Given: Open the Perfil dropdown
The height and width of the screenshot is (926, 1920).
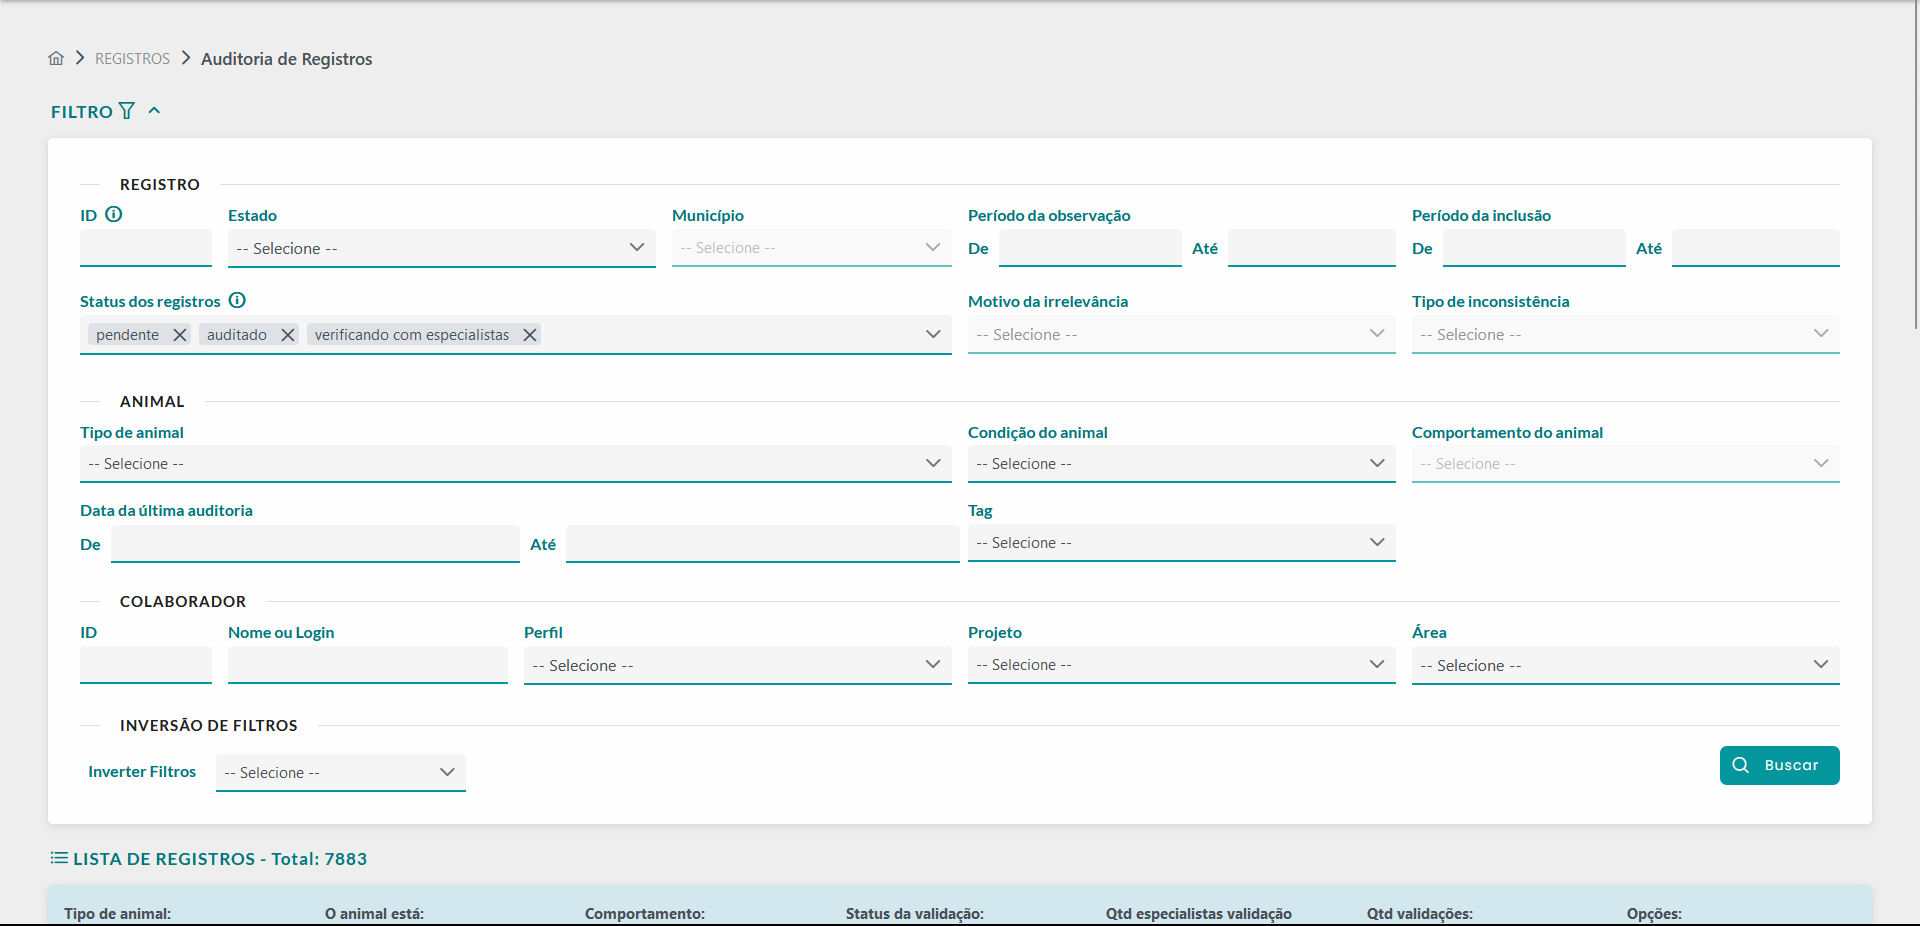Looking at the screenshot, I should click(x=738, y=665).
